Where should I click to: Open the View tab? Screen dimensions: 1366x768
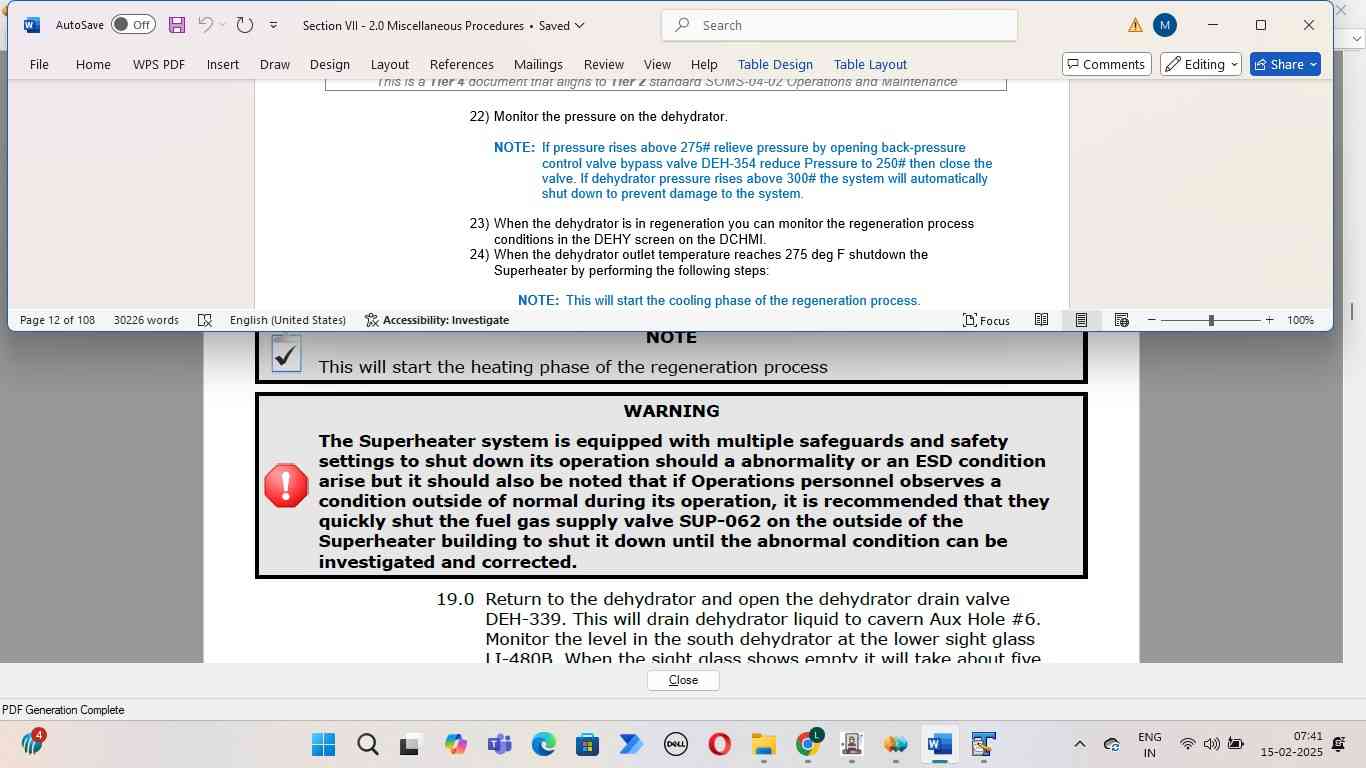coord(657,64)
